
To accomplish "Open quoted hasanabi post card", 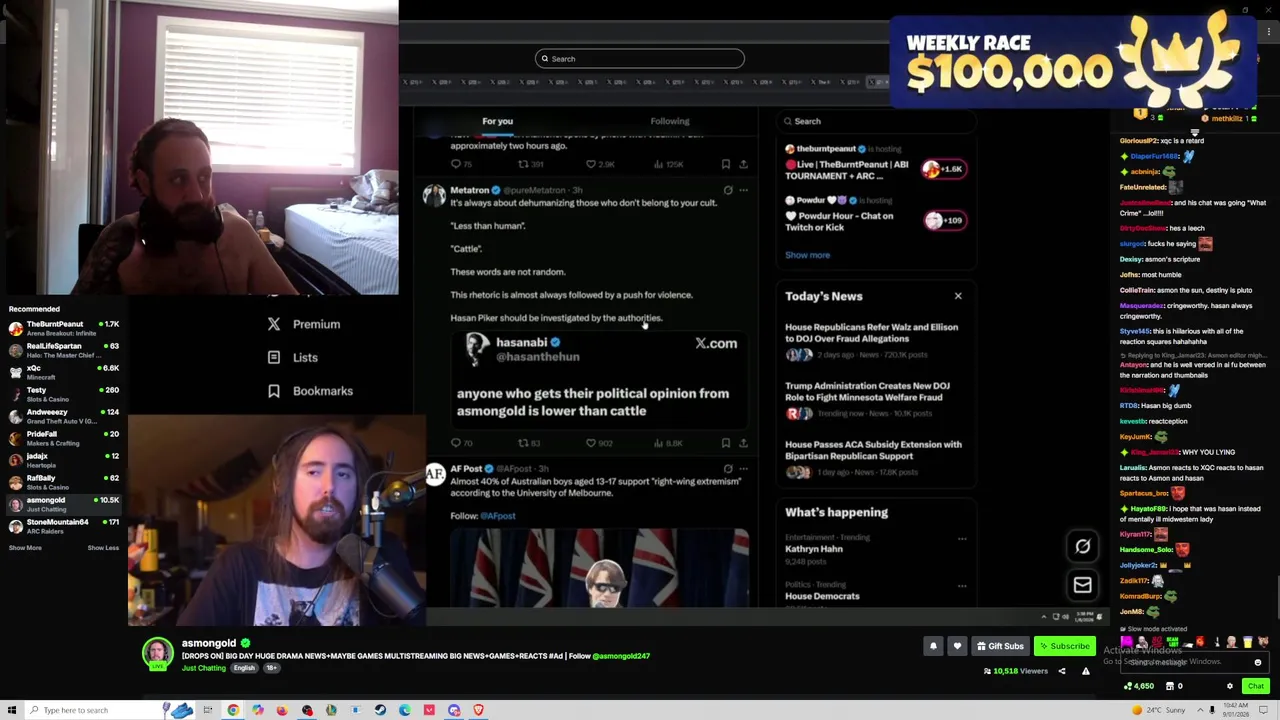I will (x=600, y=380).
